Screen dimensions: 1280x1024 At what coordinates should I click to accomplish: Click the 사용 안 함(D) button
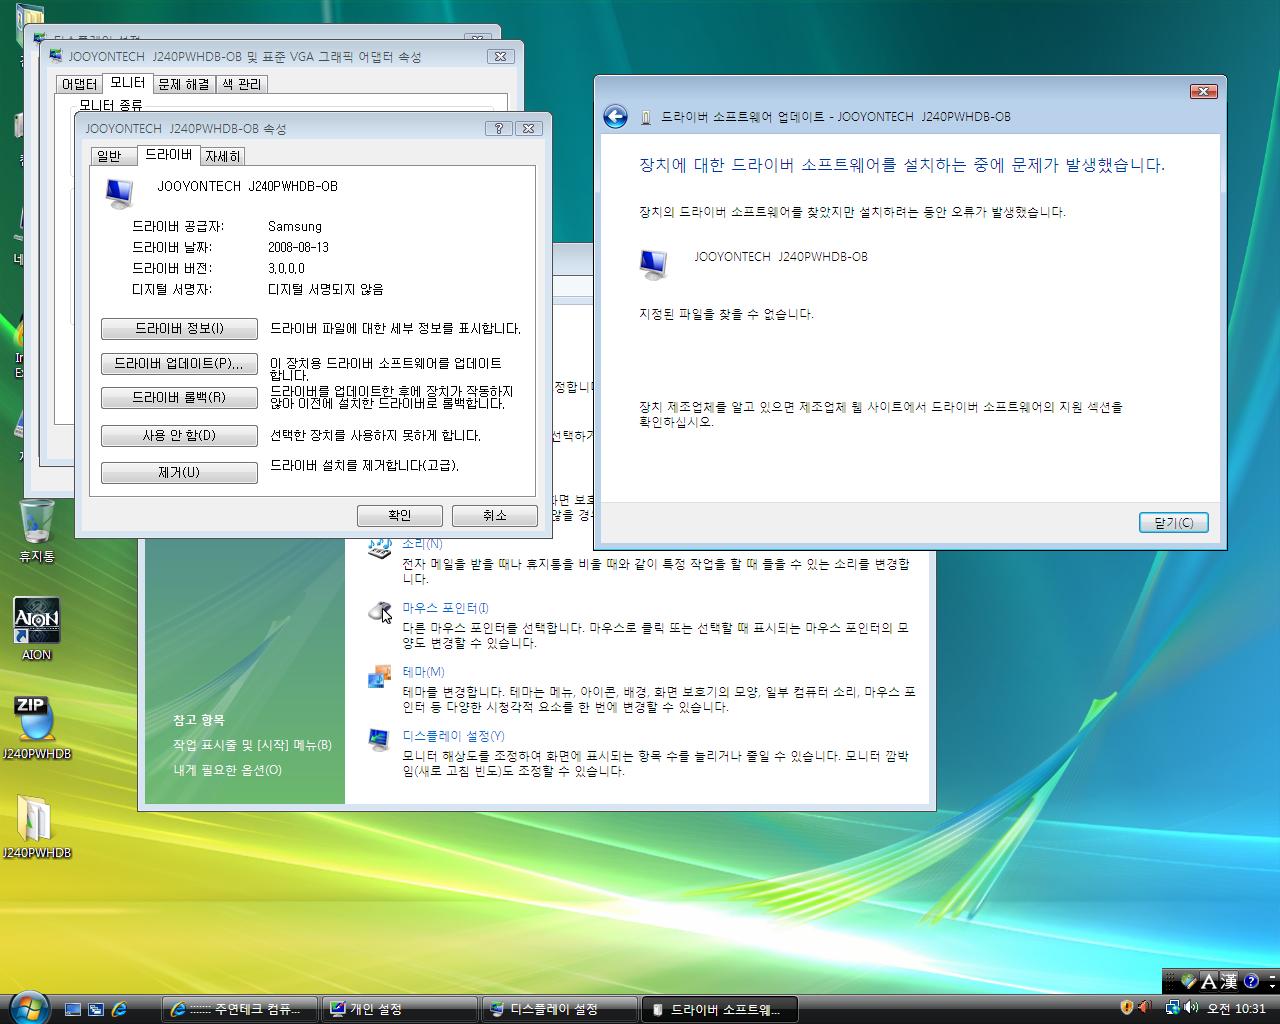(179, 436)
